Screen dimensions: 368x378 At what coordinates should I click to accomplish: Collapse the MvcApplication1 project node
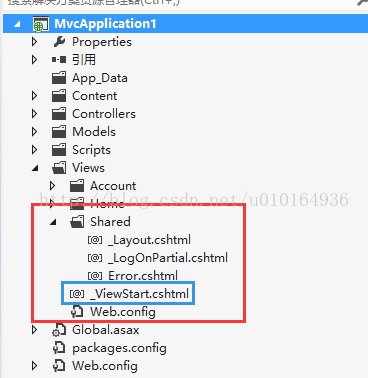click(17, 25)
